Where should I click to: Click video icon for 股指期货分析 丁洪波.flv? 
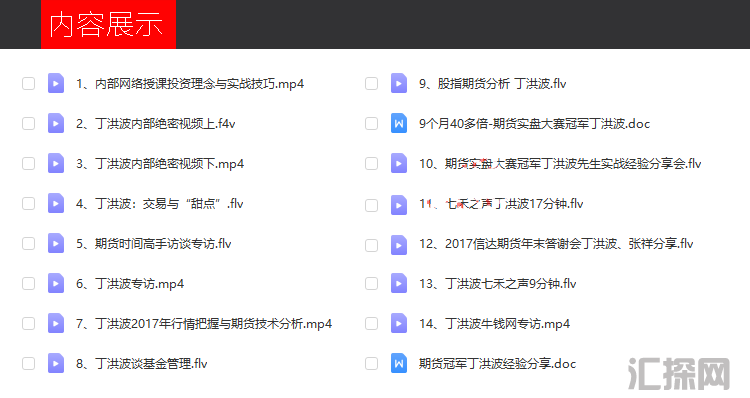(399, 83)
